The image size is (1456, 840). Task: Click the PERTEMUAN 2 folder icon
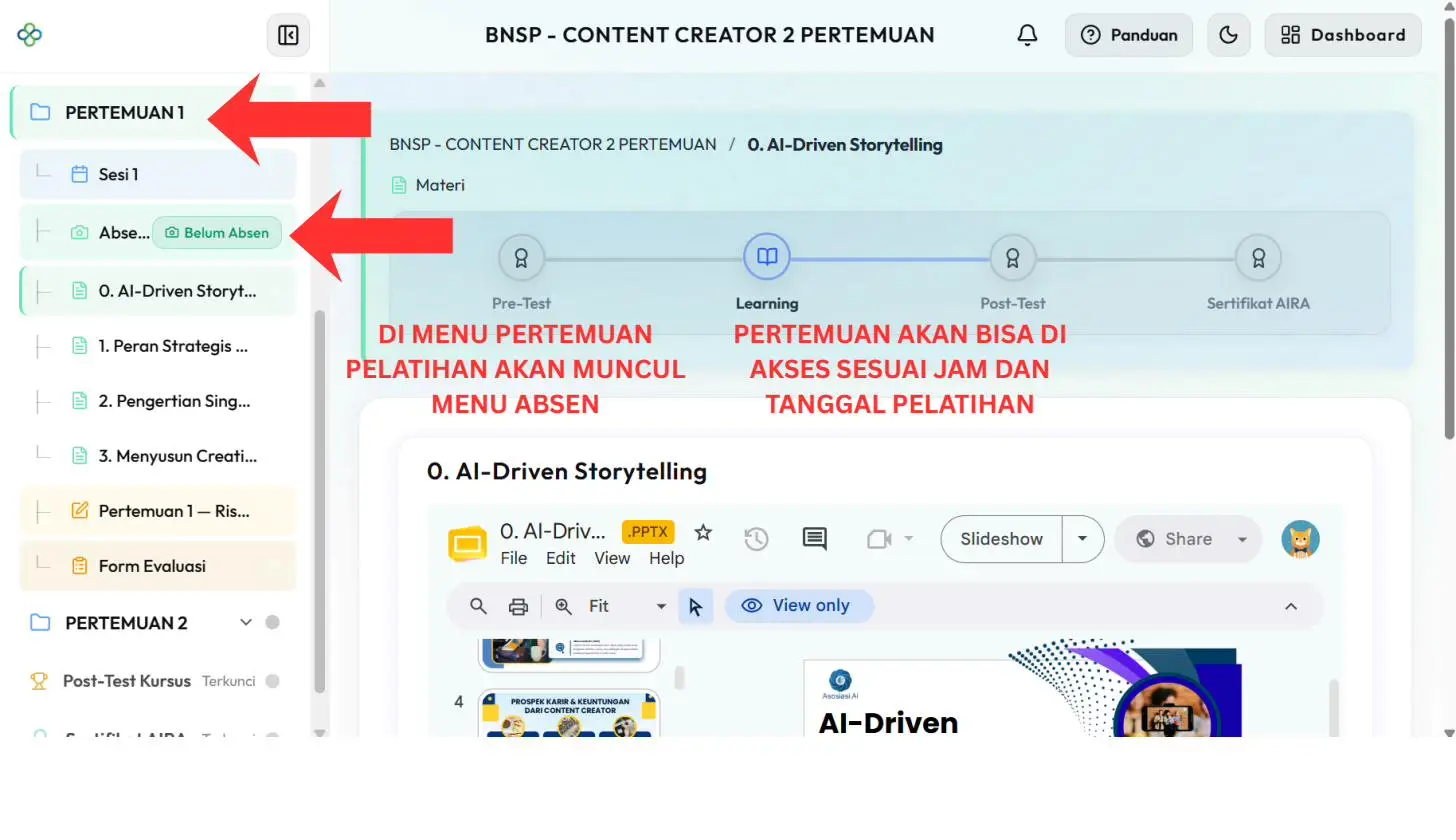click(x=40, y=623)
